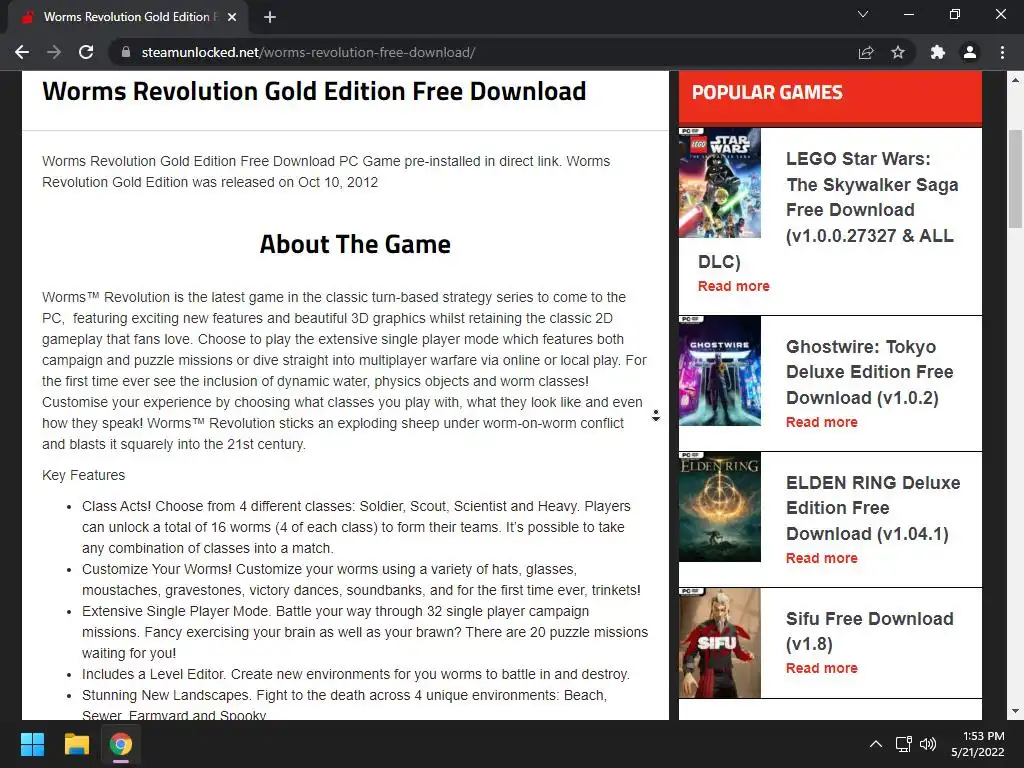Open the clock and date
The width and height of the screenshot is (1024, 768).
pos(978,744)
